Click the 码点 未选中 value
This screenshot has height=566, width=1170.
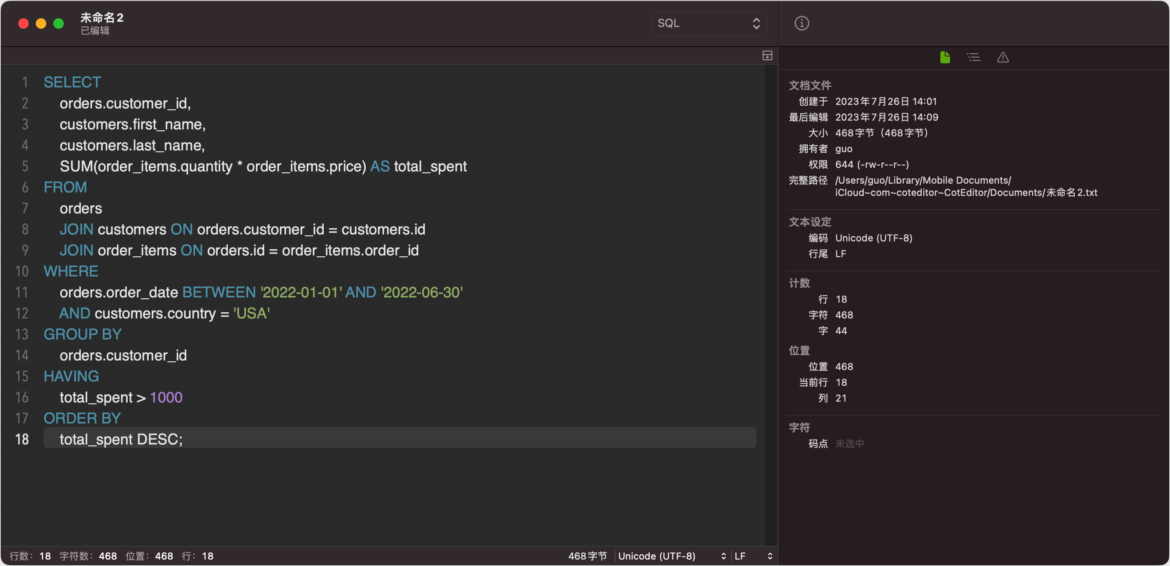tap(850, 444)
